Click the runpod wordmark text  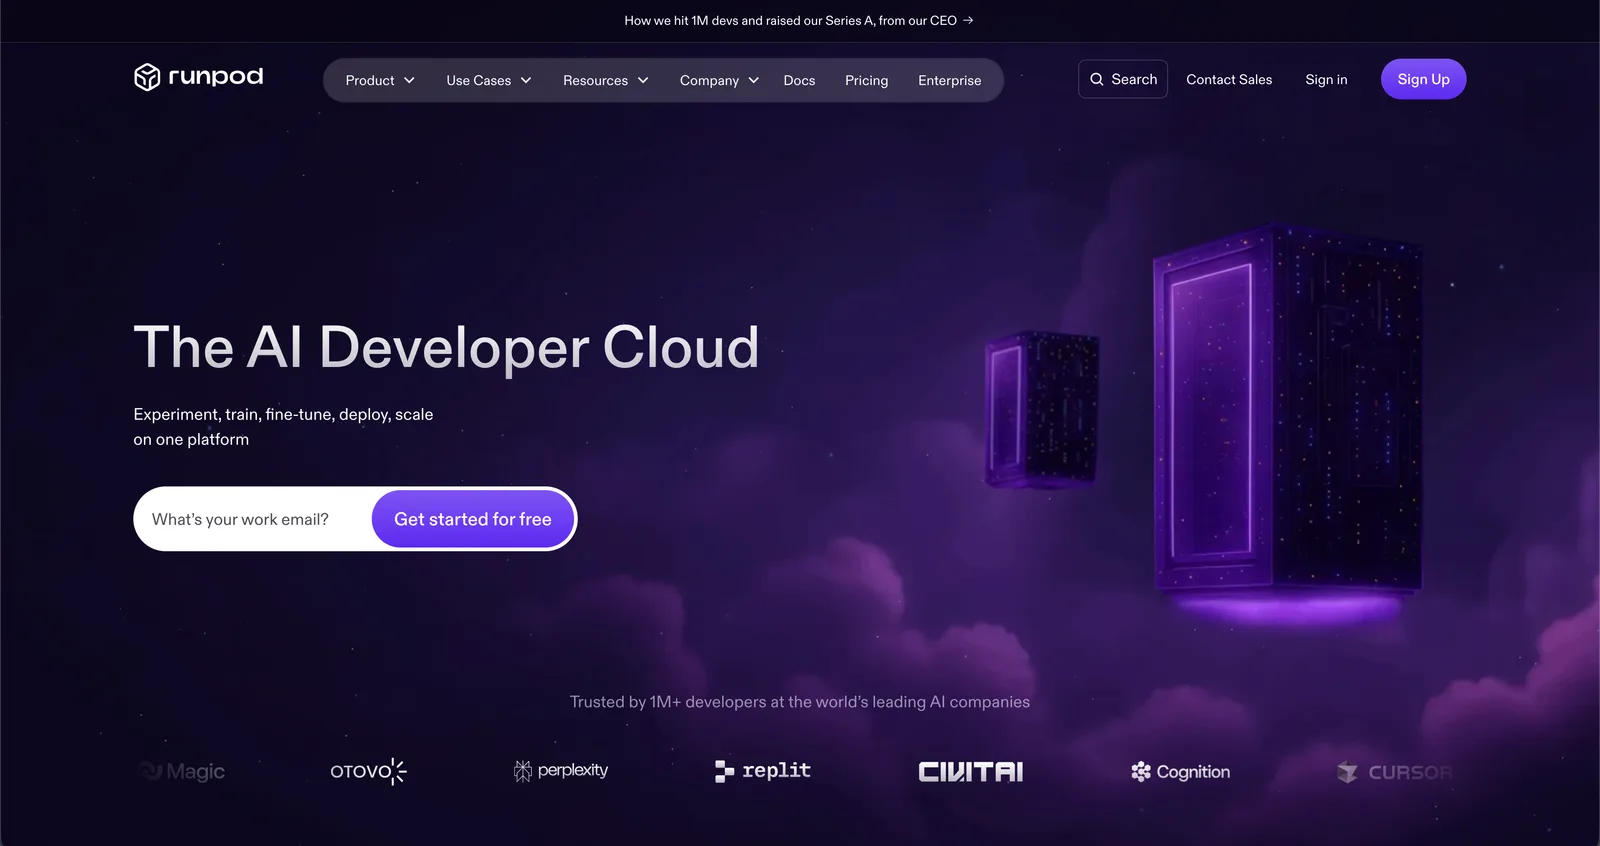click(x=216, y=77)
